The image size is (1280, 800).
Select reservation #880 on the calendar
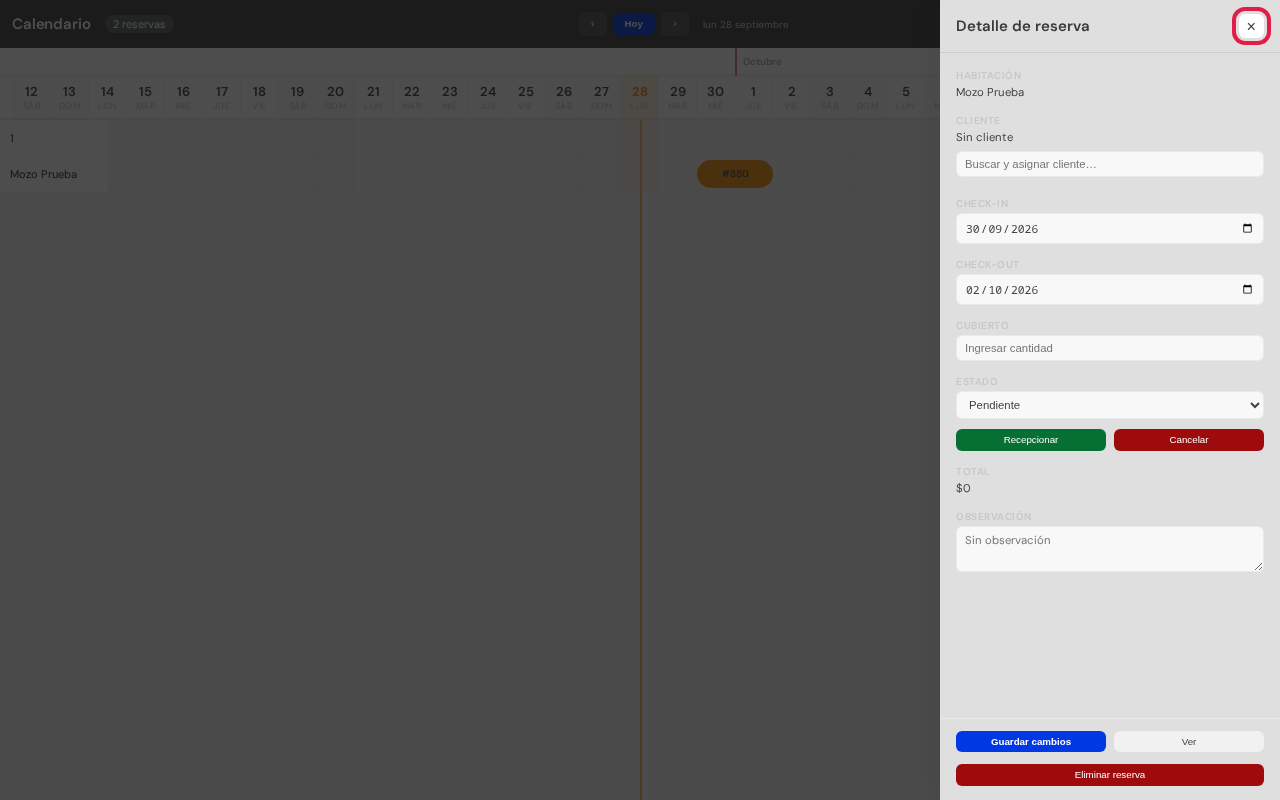tap(735, 174)
